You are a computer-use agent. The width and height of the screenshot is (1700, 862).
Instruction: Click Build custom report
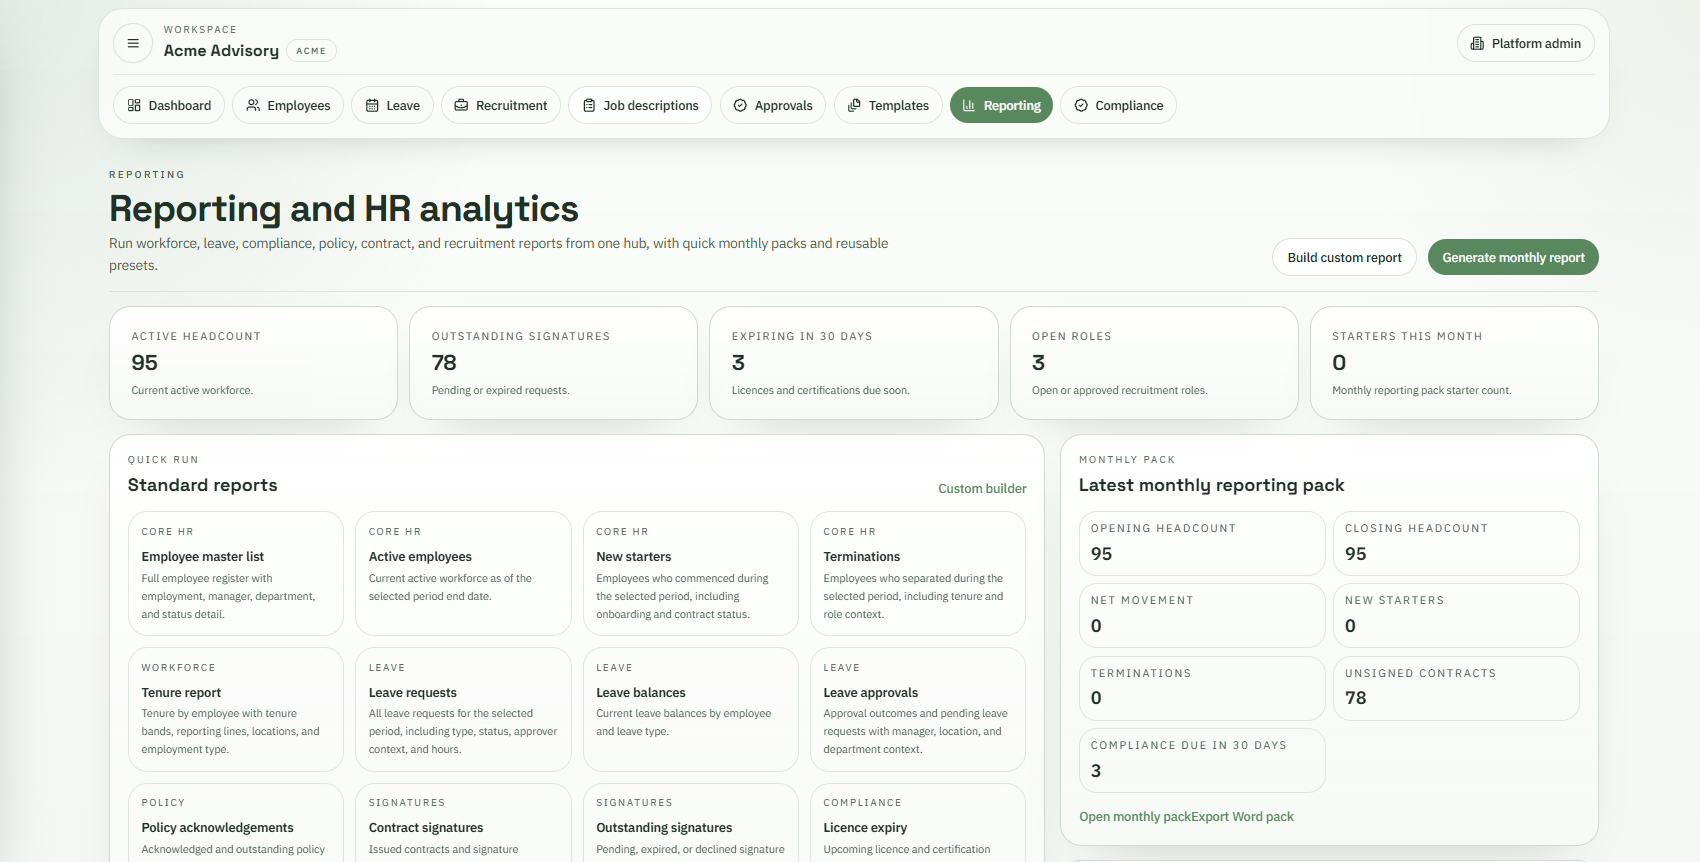(1344, 257)
